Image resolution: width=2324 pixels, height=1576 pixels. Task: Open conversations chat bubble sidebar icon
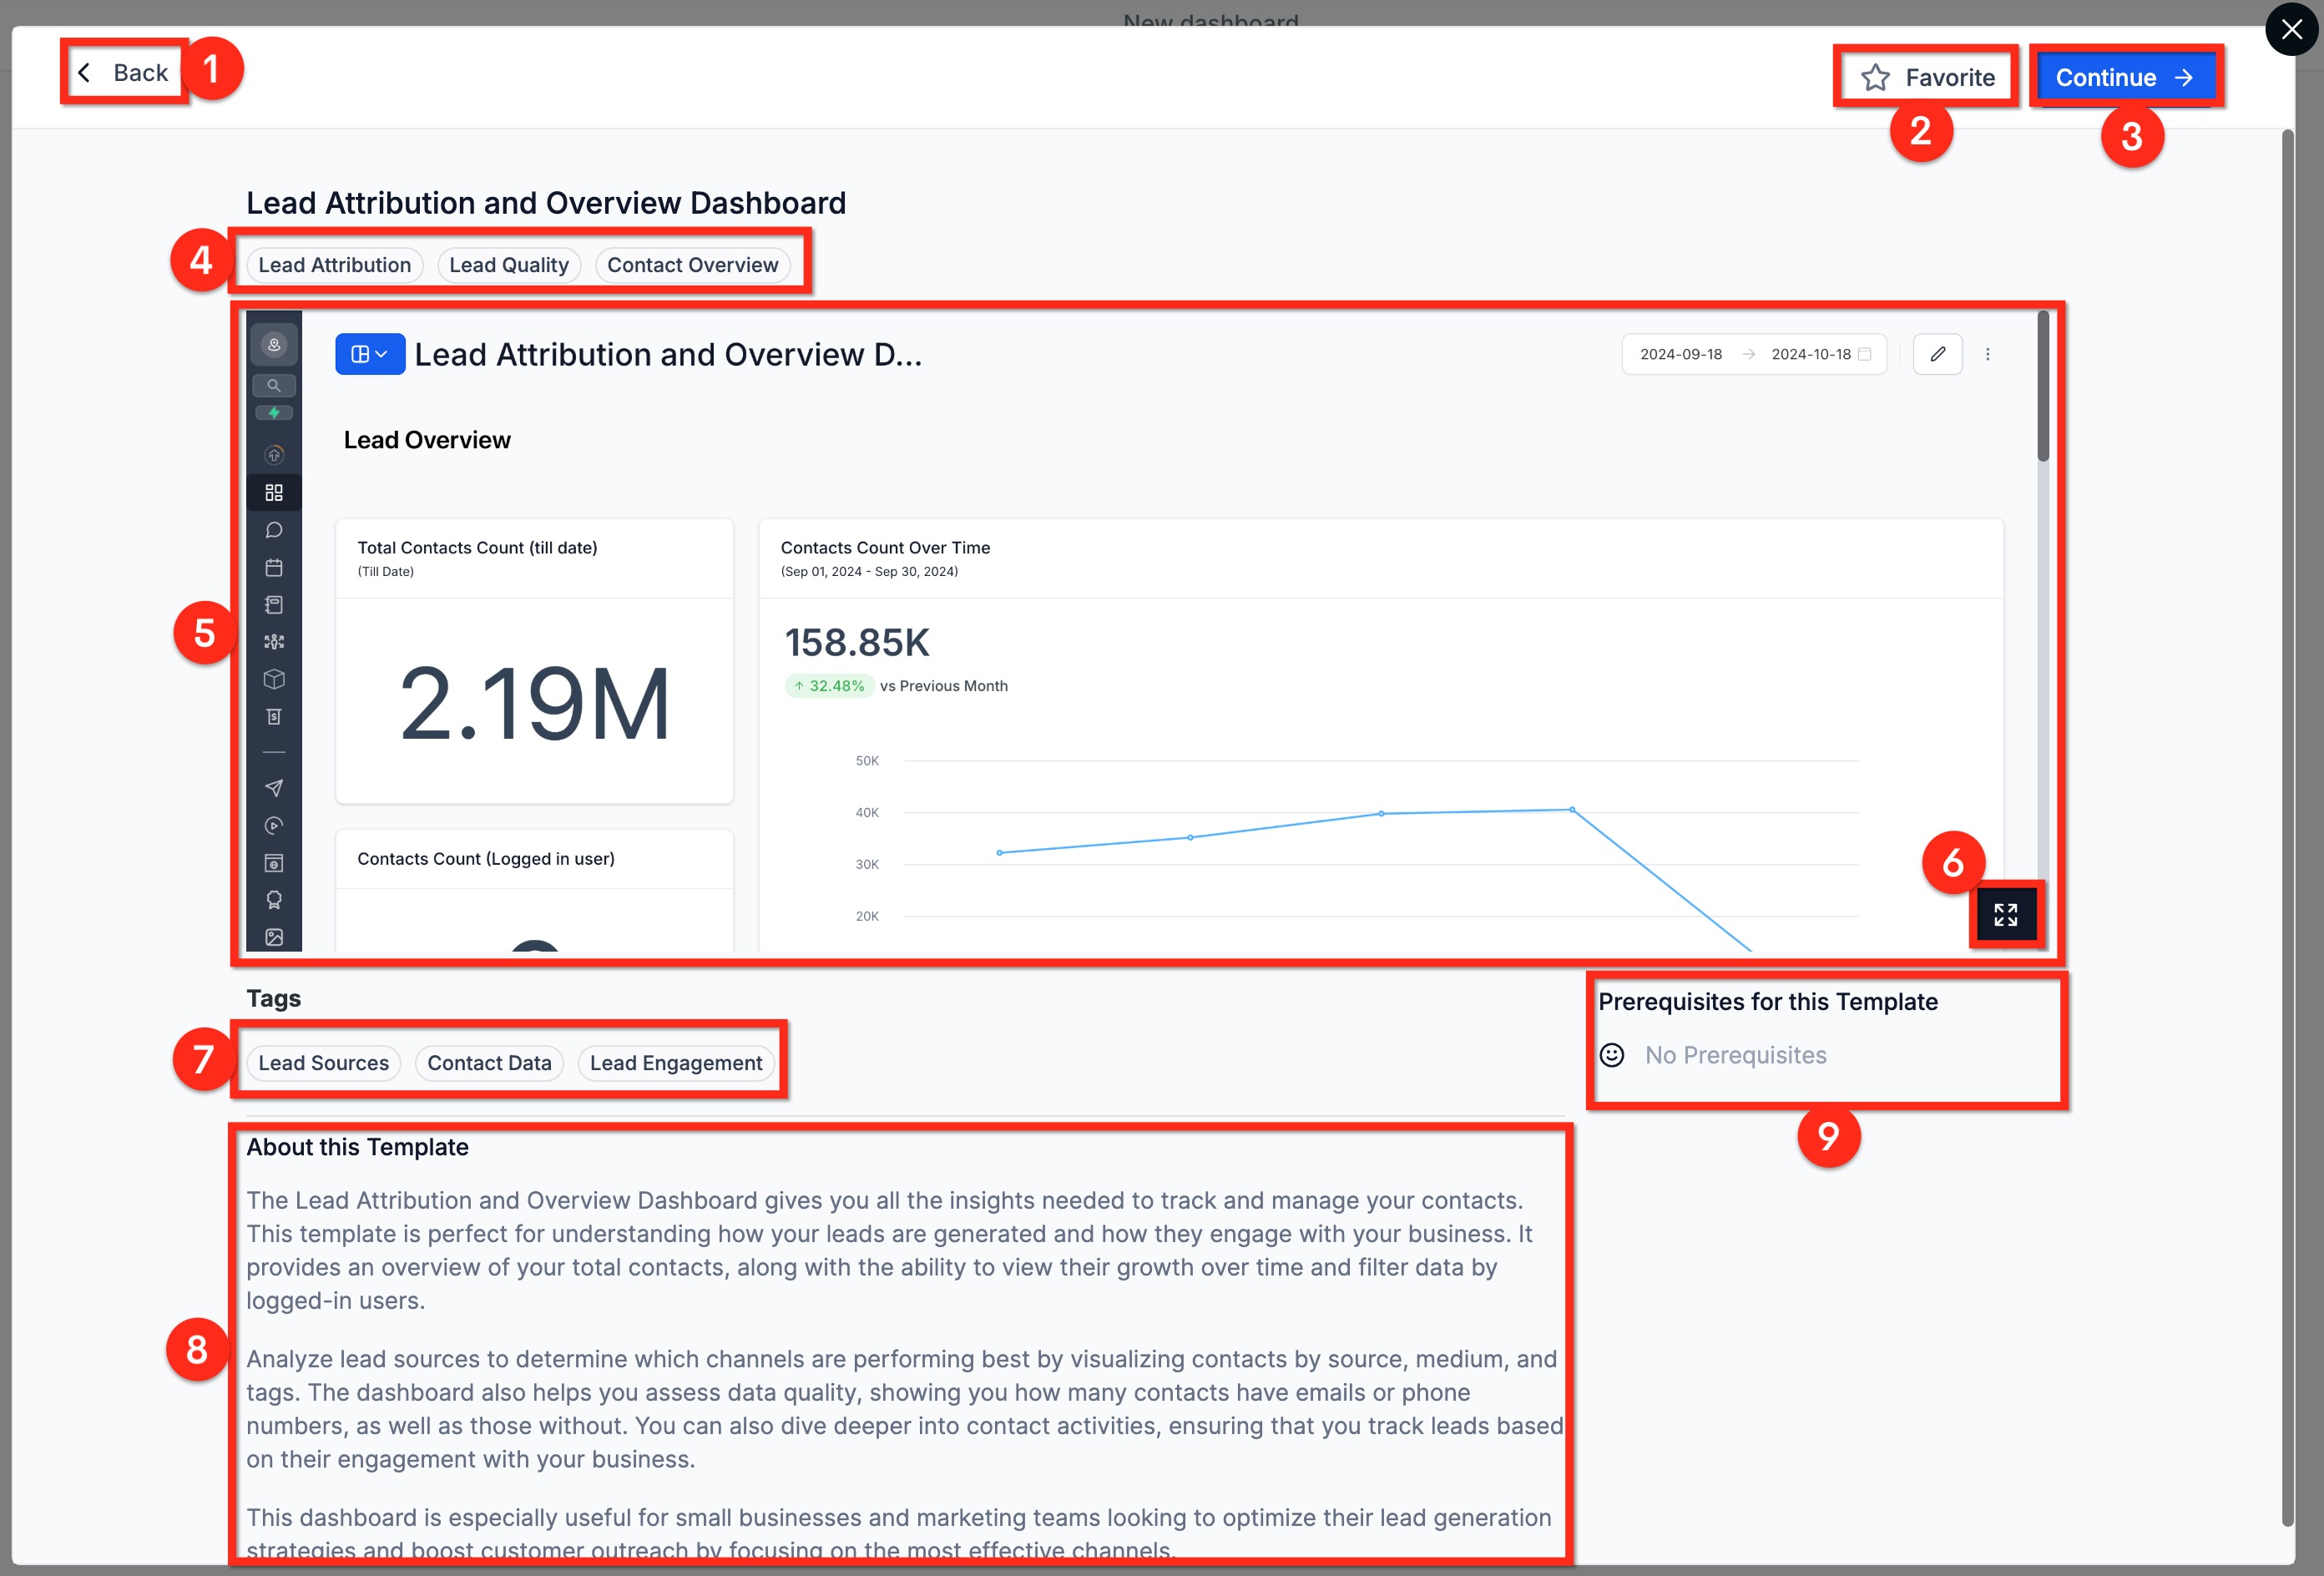pos(273,530)
